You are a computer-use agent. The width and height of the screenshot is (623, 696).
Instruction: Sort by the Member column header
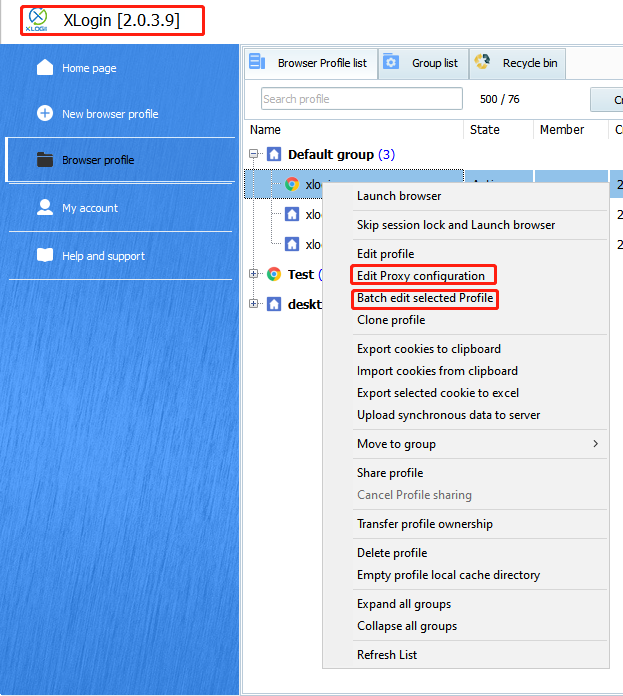click(x=562, y=130)
